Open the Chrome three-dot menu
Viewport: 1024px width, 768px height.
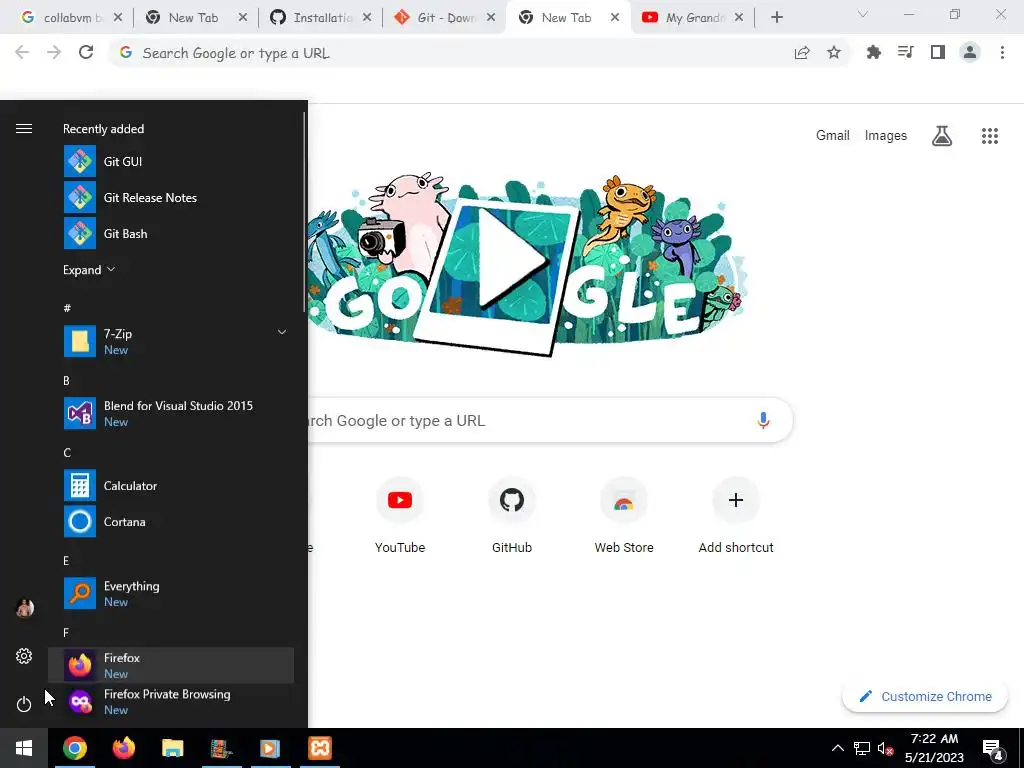pos(1002,52)
